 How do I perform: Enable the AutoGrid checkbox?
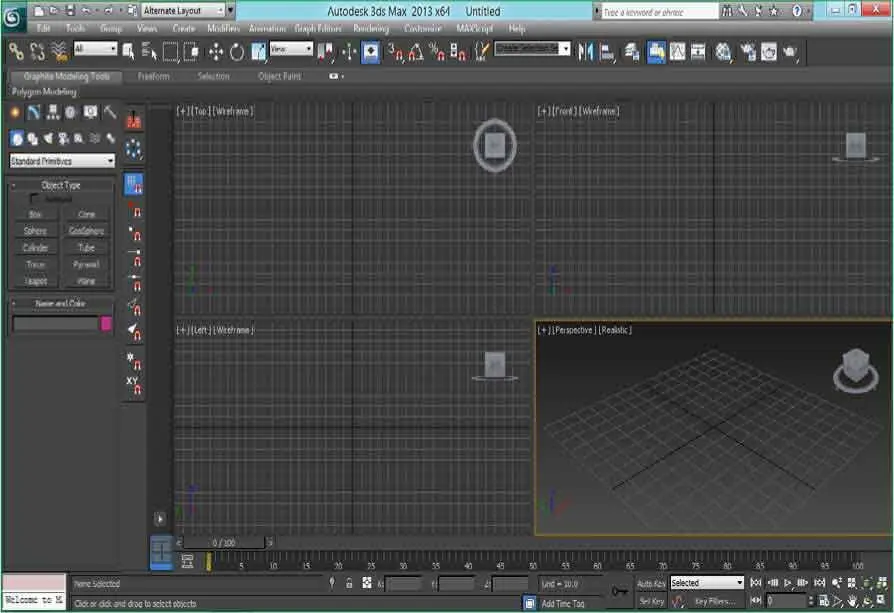click(34, 199)
